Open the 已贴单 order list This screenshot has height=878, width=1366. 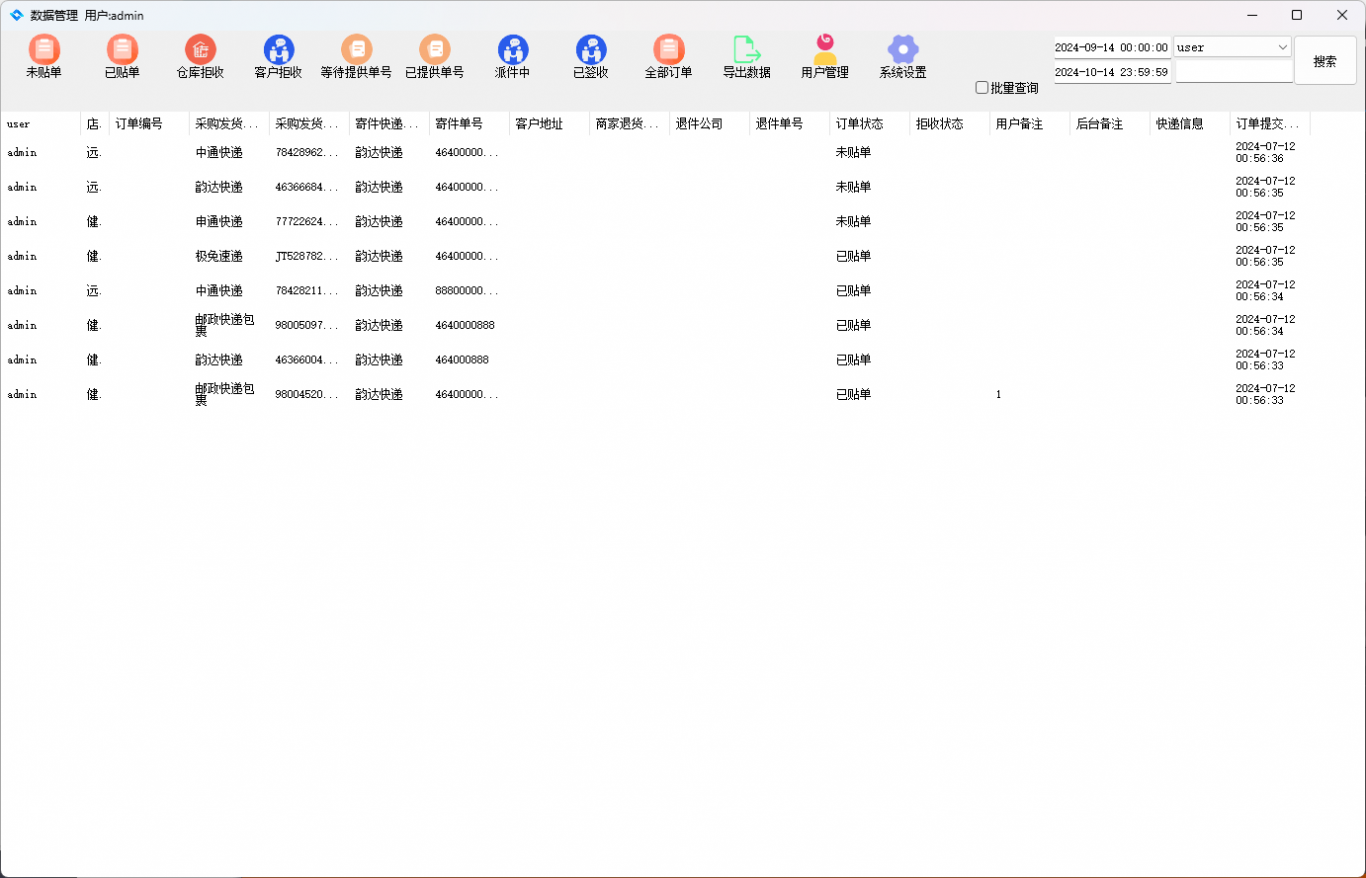(122, 57)
